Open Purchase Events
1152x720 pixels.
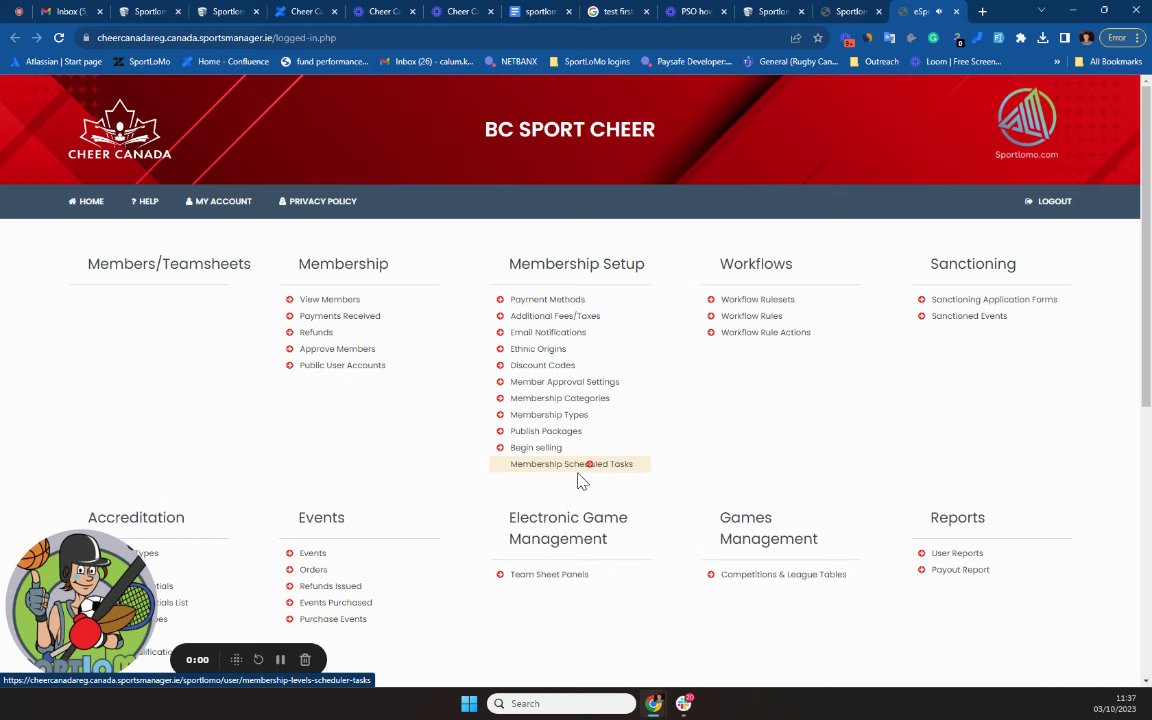[x=333, y=619]
